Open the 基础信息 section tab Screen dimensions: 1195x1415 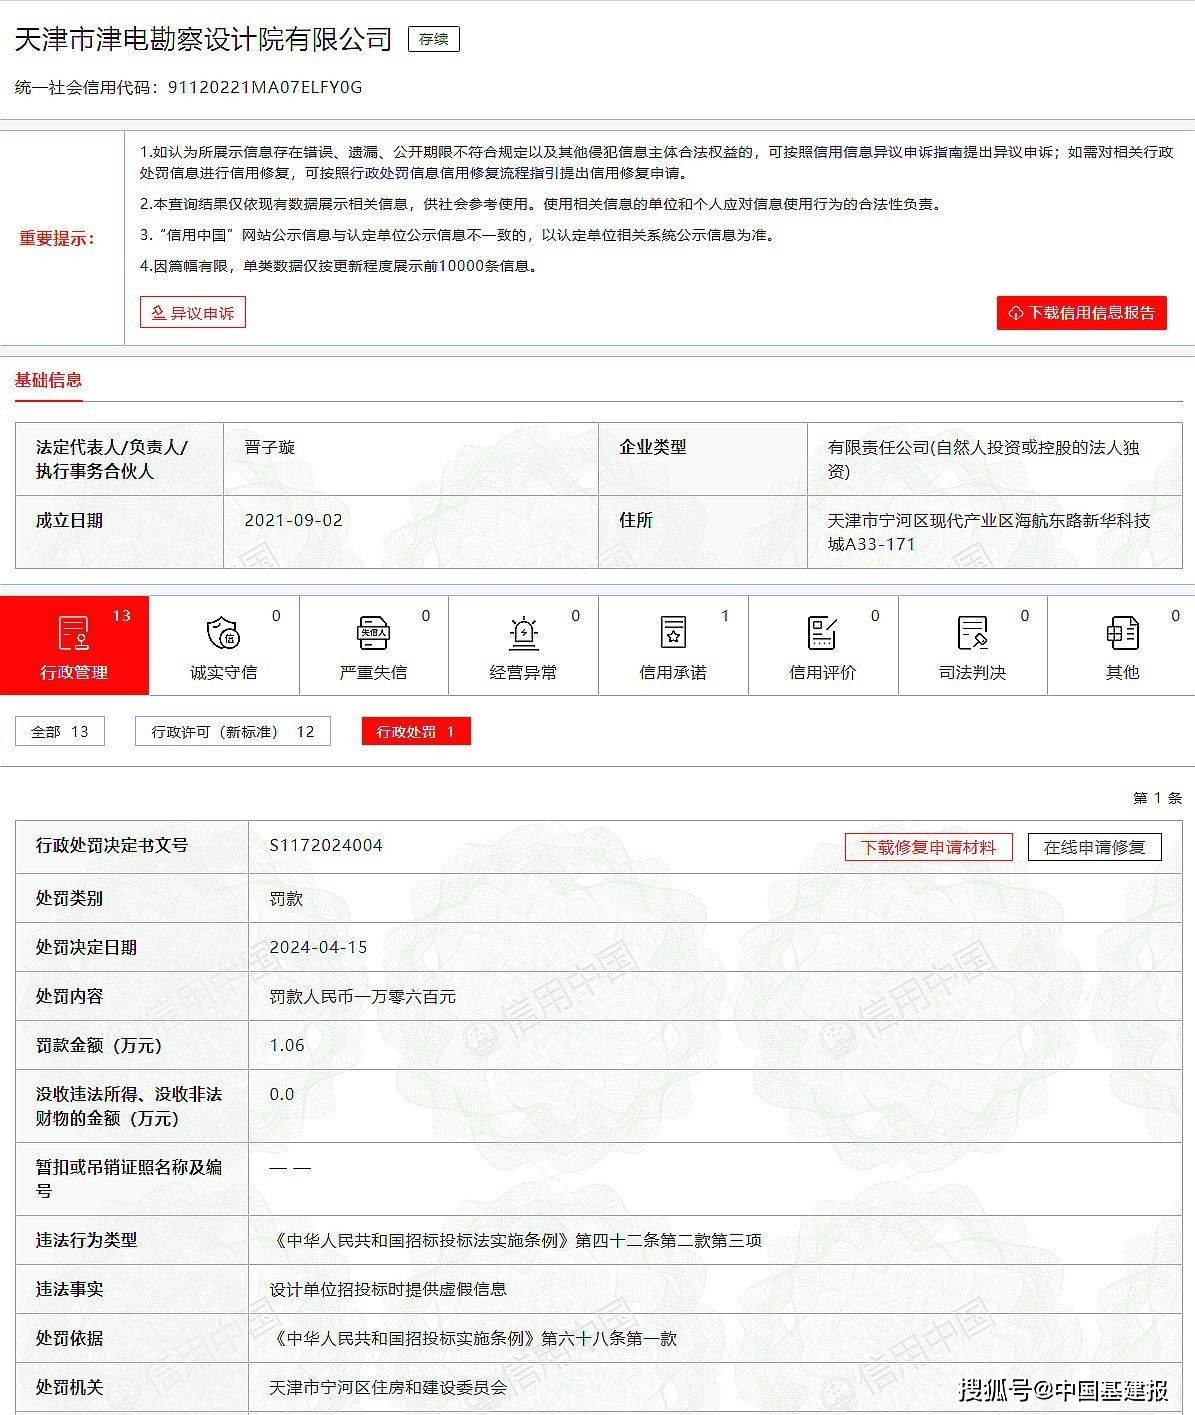click(x=48, y=380)
